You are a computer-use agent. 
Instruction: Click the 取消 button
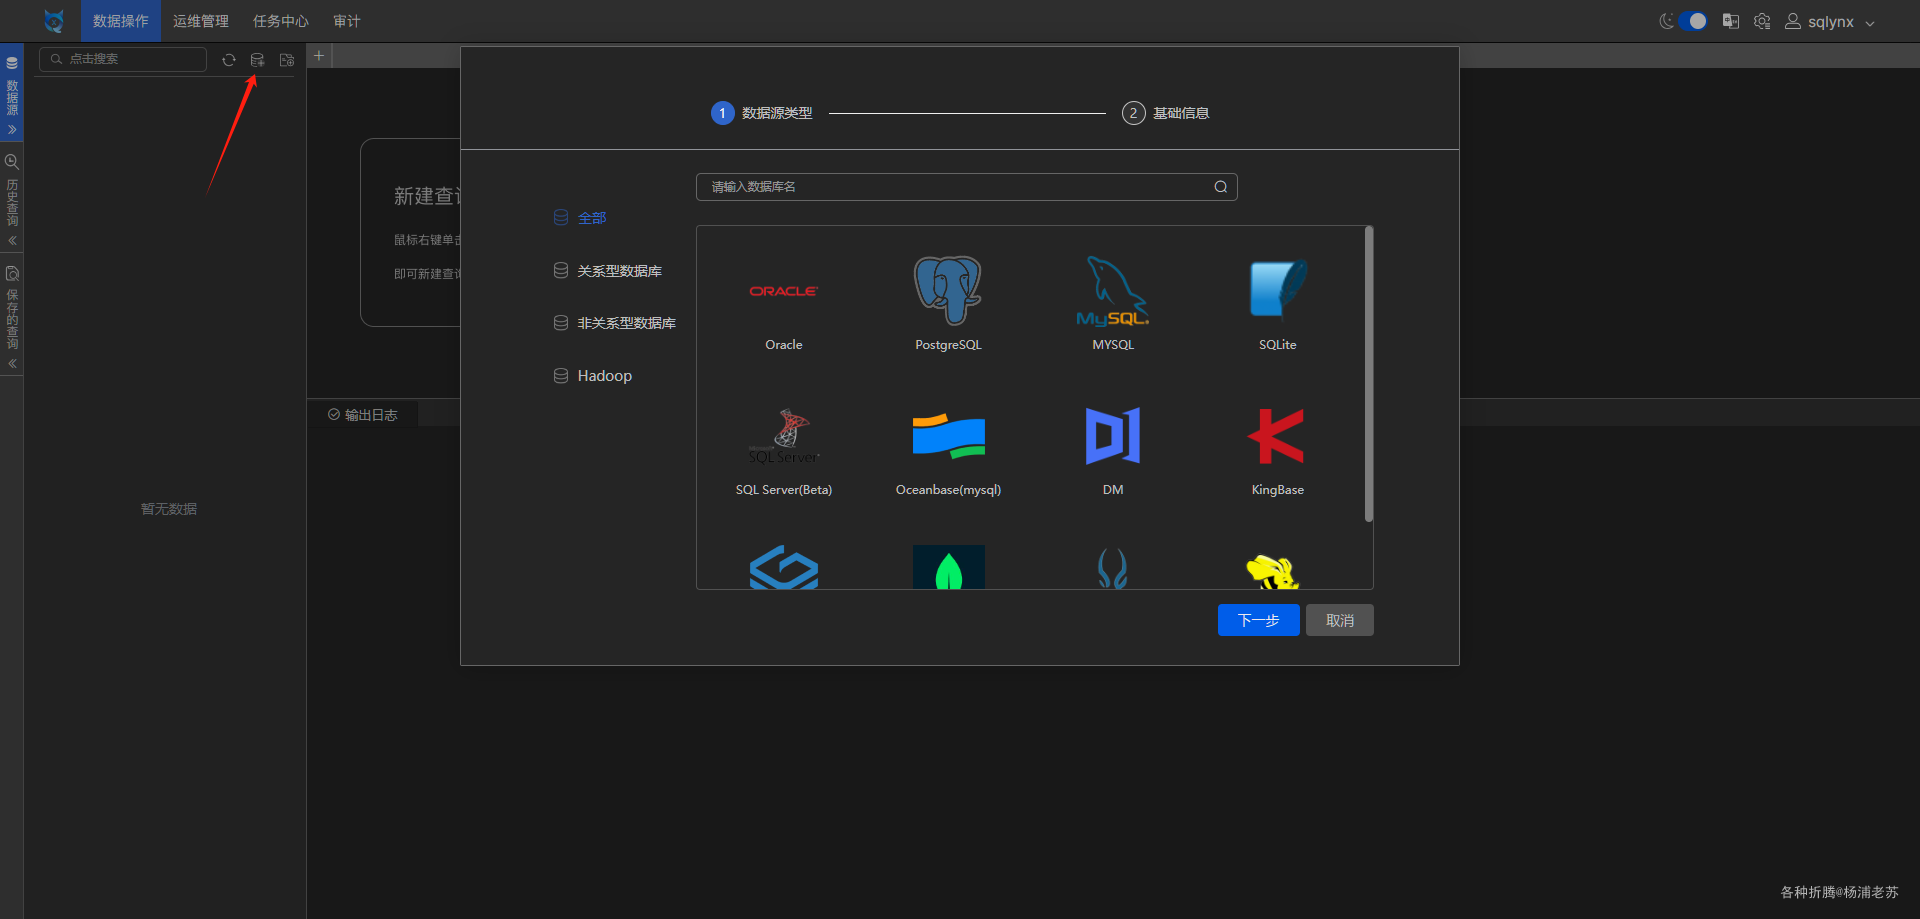[1340, 620]
